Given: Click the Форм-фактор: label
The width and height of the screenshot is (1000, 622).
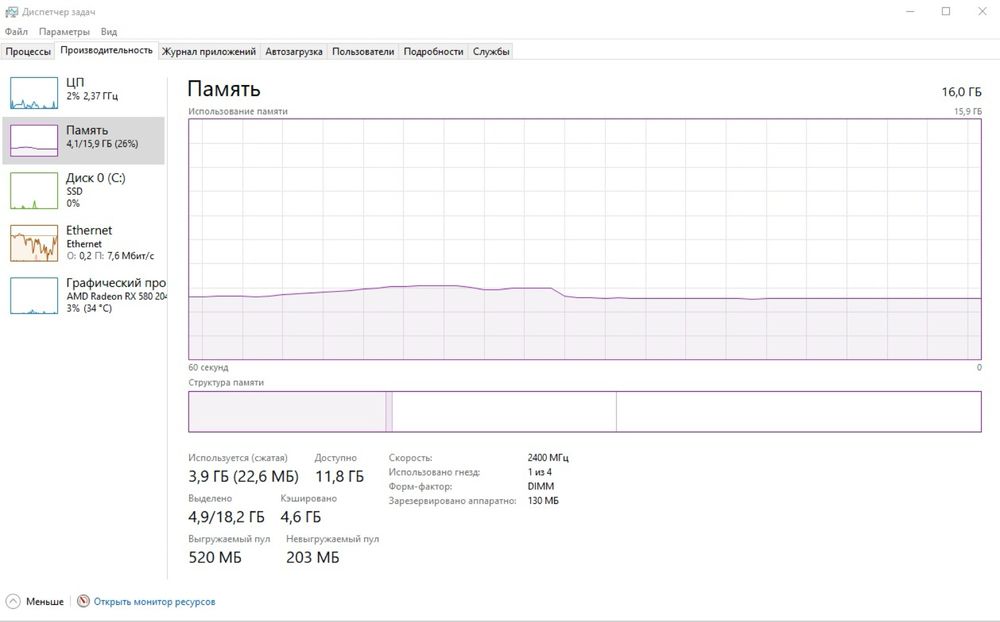Looking at the screenshot, I should [x=420, y=486].
